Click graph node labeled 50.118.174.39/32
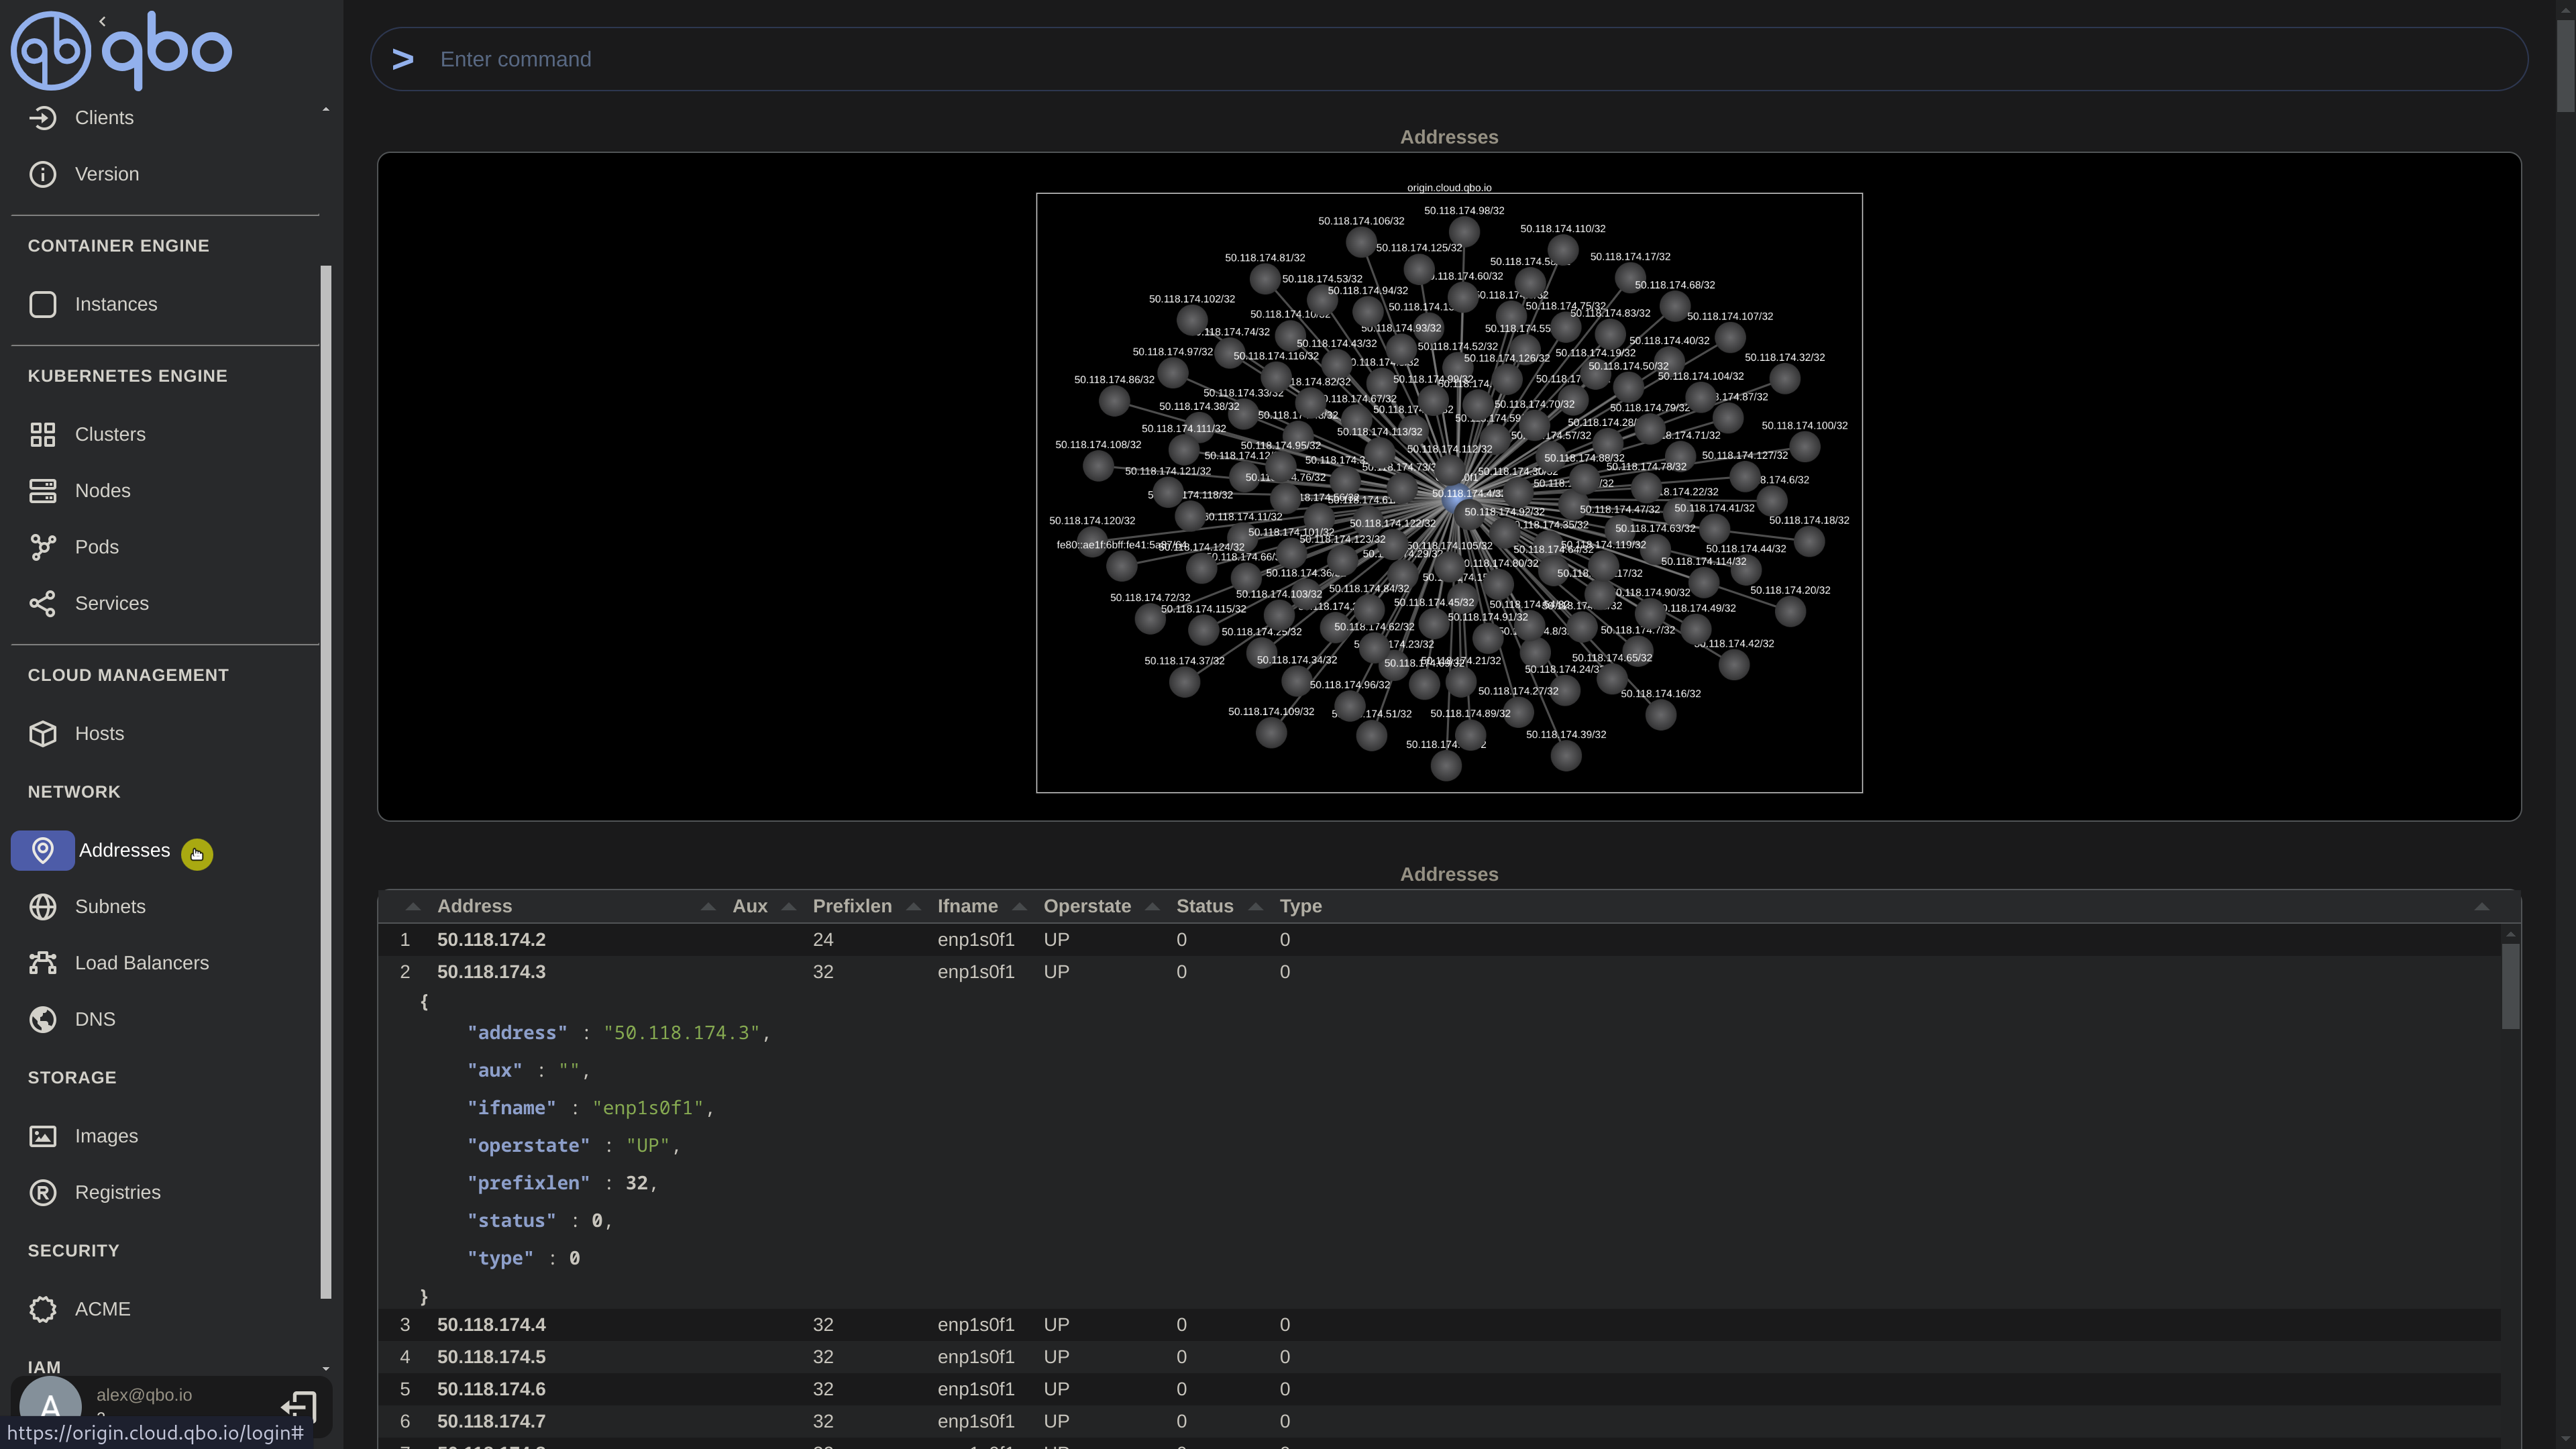 [x=1566, y=755]
